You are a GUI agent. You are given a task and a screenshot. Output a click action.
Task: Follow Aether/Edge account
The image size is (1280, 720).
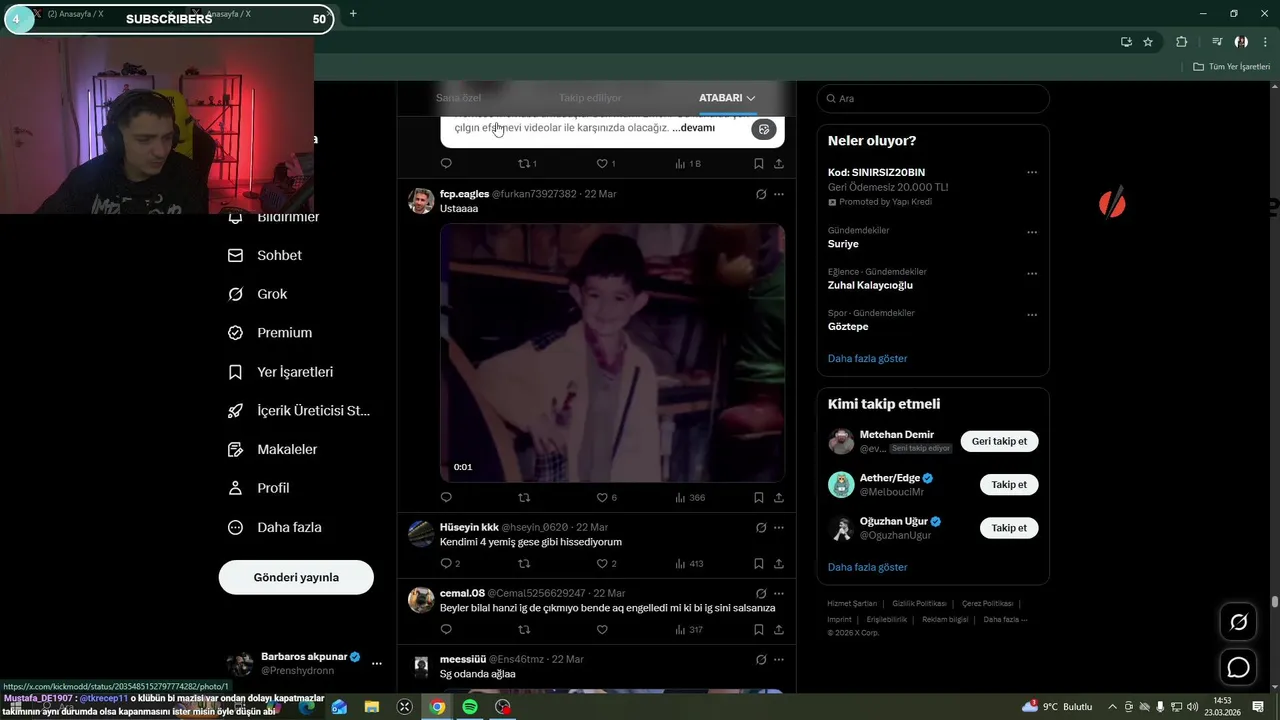(x=1009, y=484)
